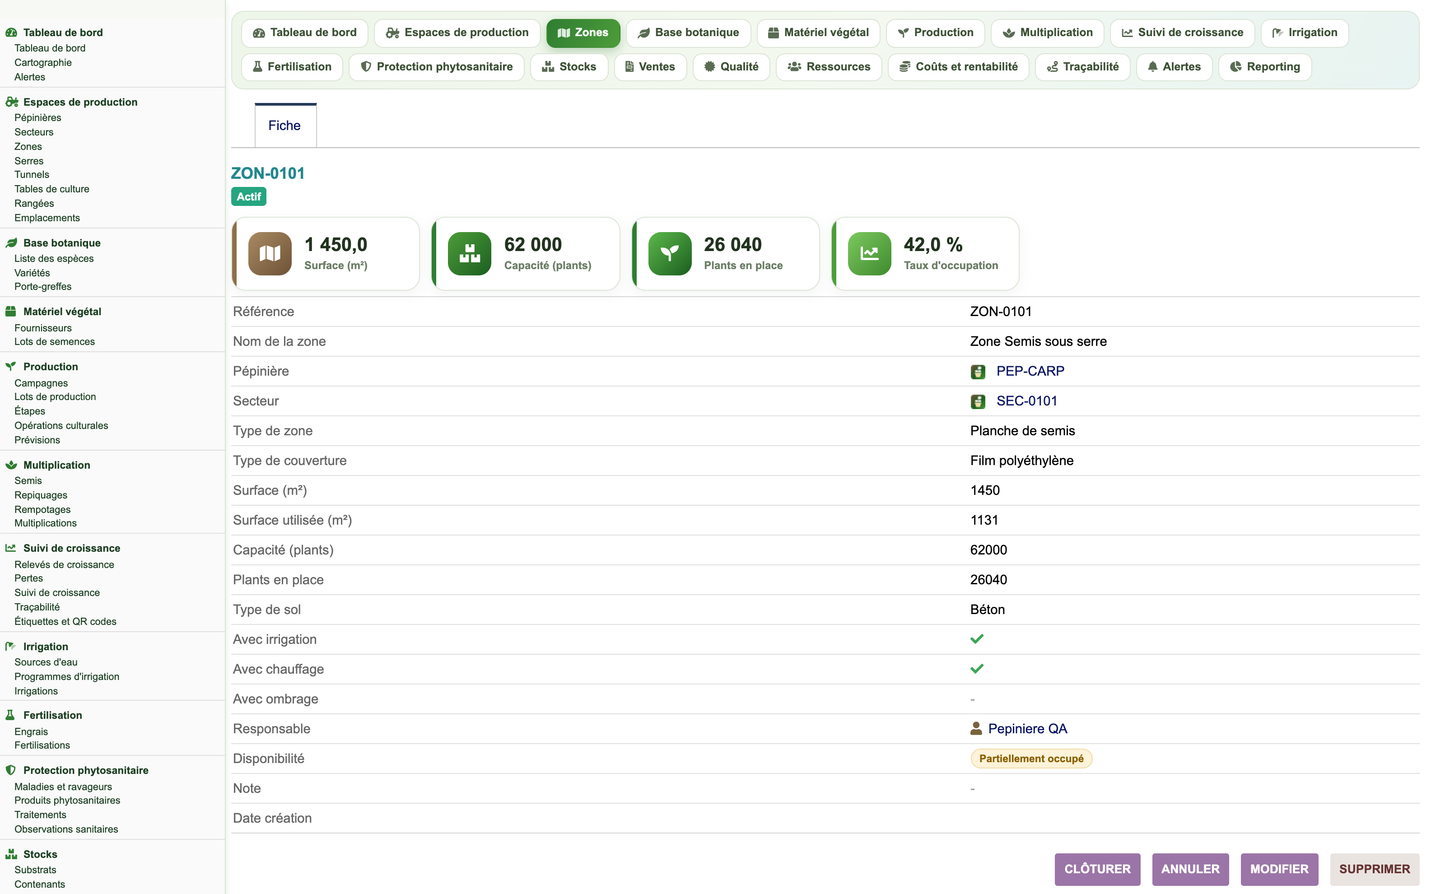Viewport: 1445px width, 894px height.
Task: Click the Surface map icon card
Action: tap(270, 254)
